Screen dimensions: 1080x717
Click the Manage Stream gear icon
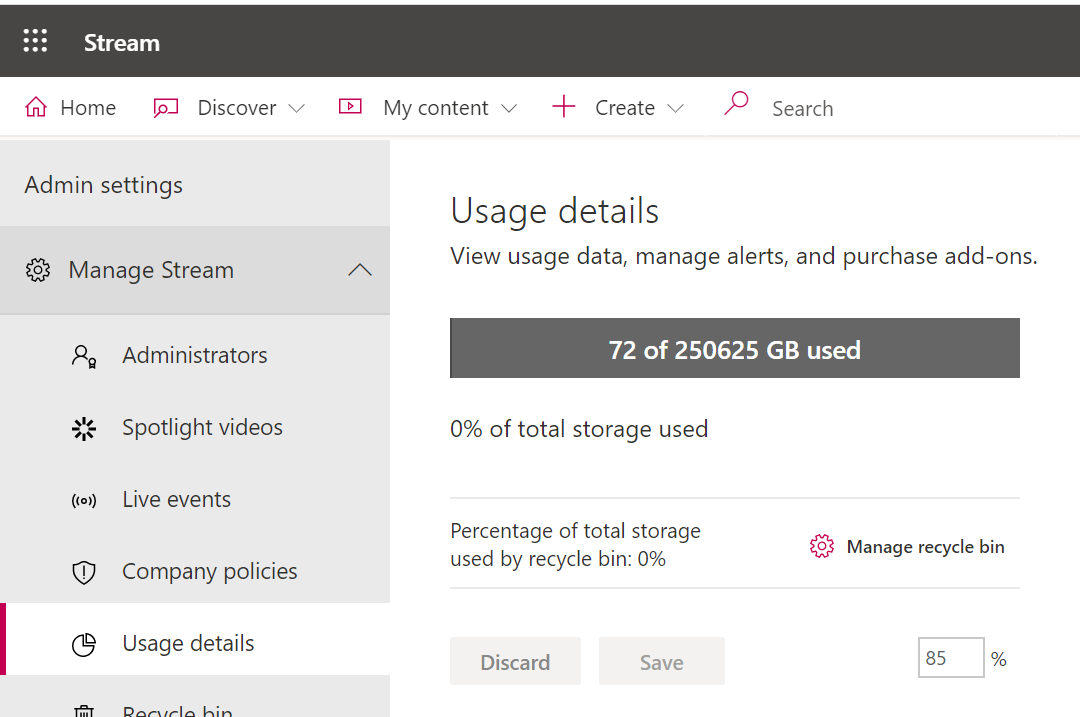[38, 270]
